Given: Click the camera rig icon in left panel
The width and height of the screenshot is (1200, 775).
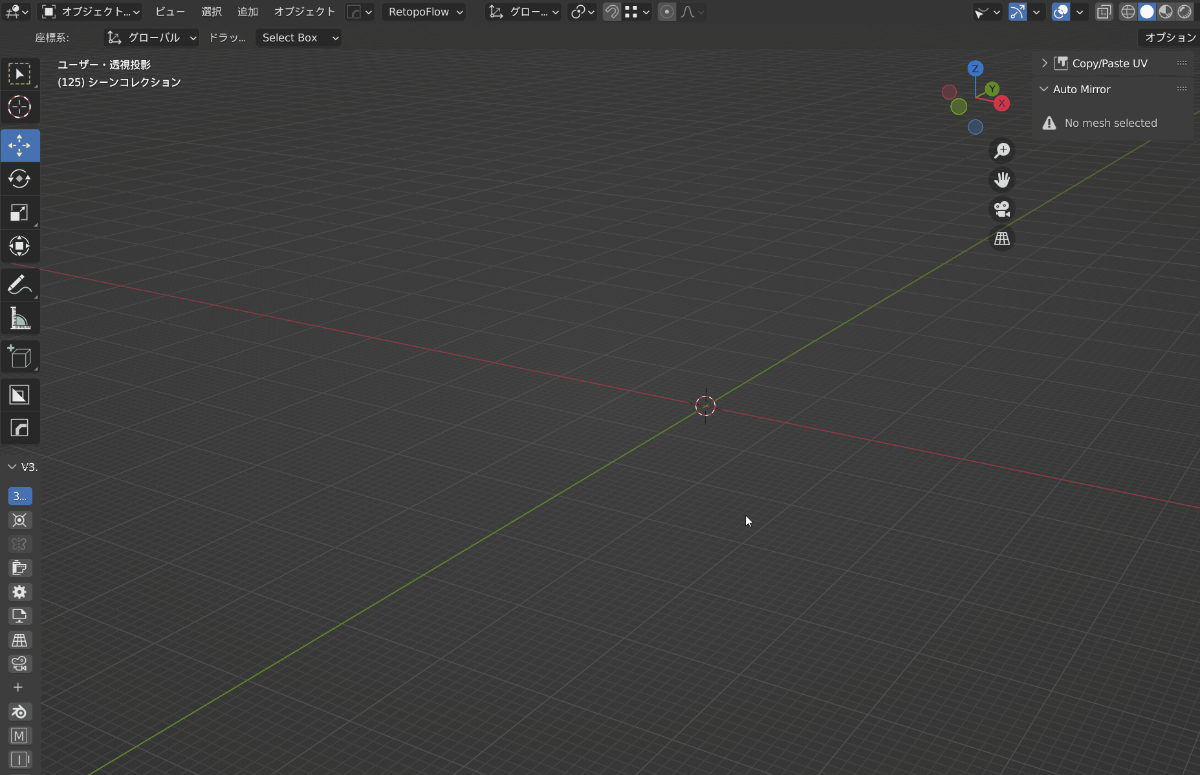Looking at the screenshot, I should coord(20,664).
